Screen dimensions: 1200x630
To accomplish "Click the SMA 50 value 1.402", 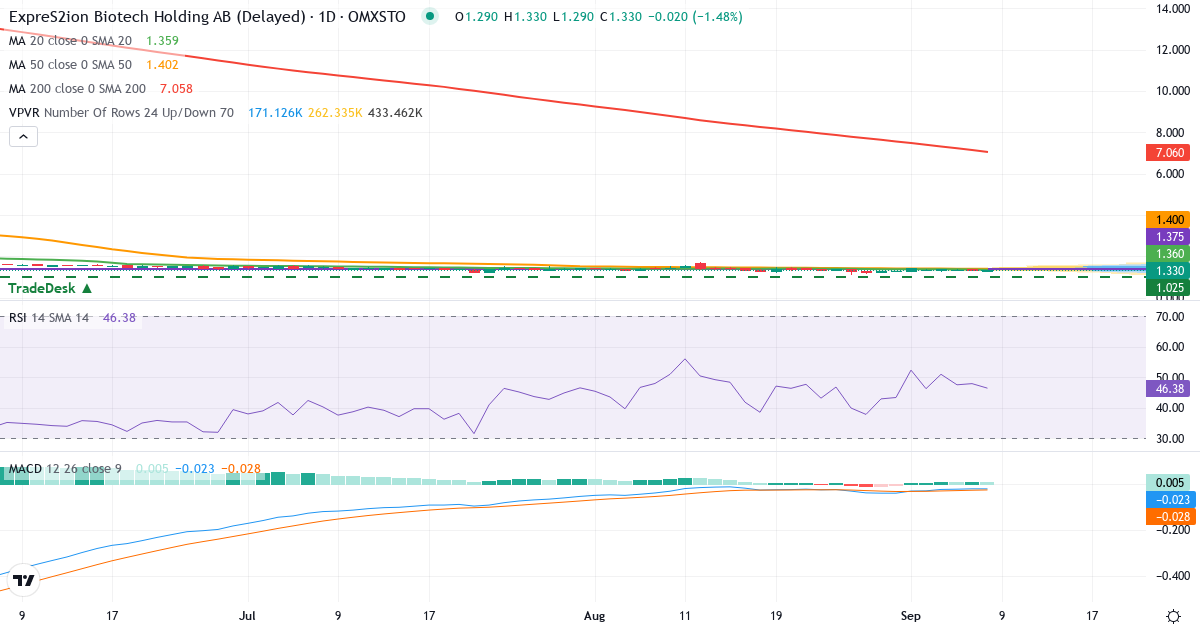I will coord(163,65).
